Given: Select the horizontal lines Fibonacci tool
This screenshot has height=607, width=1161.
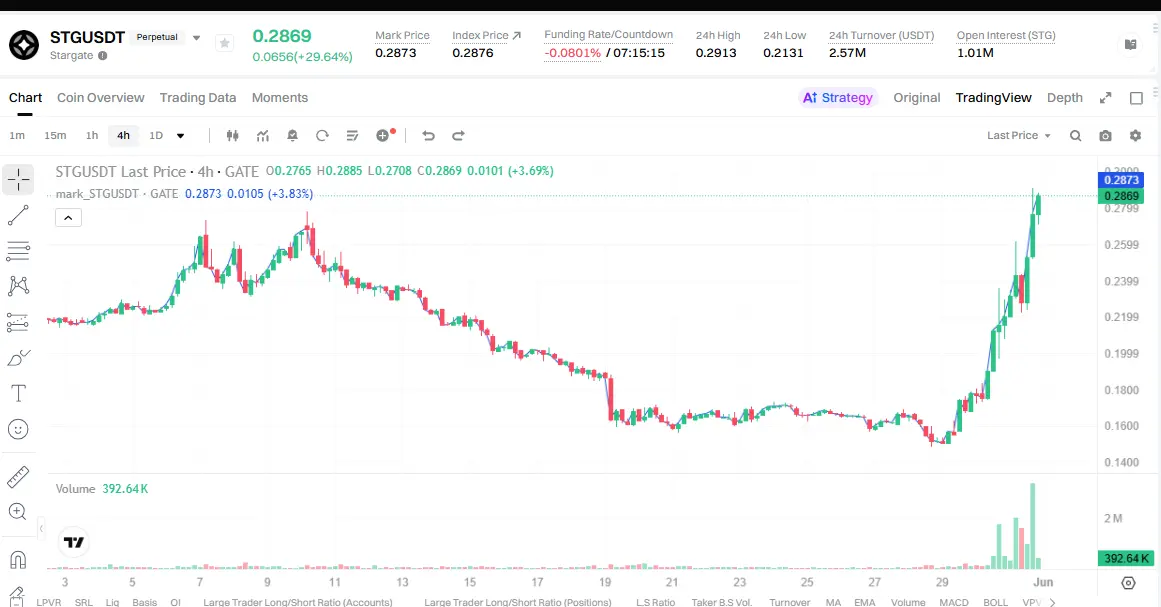Looking at the screenshot, I should pos(18,251).
